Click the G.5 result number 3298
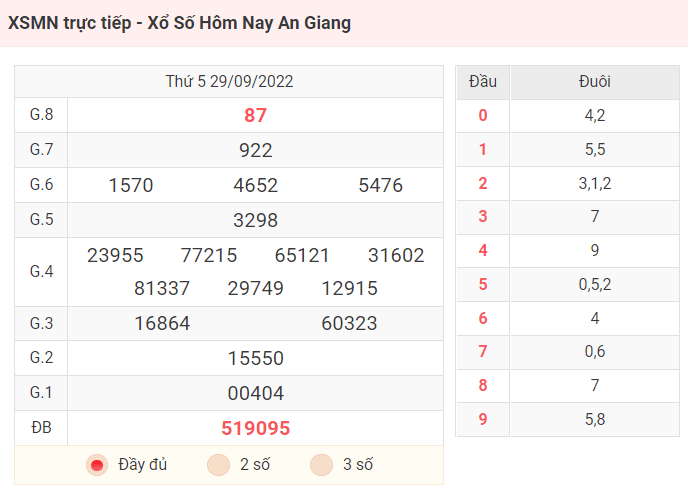 [x=255, y=220]
